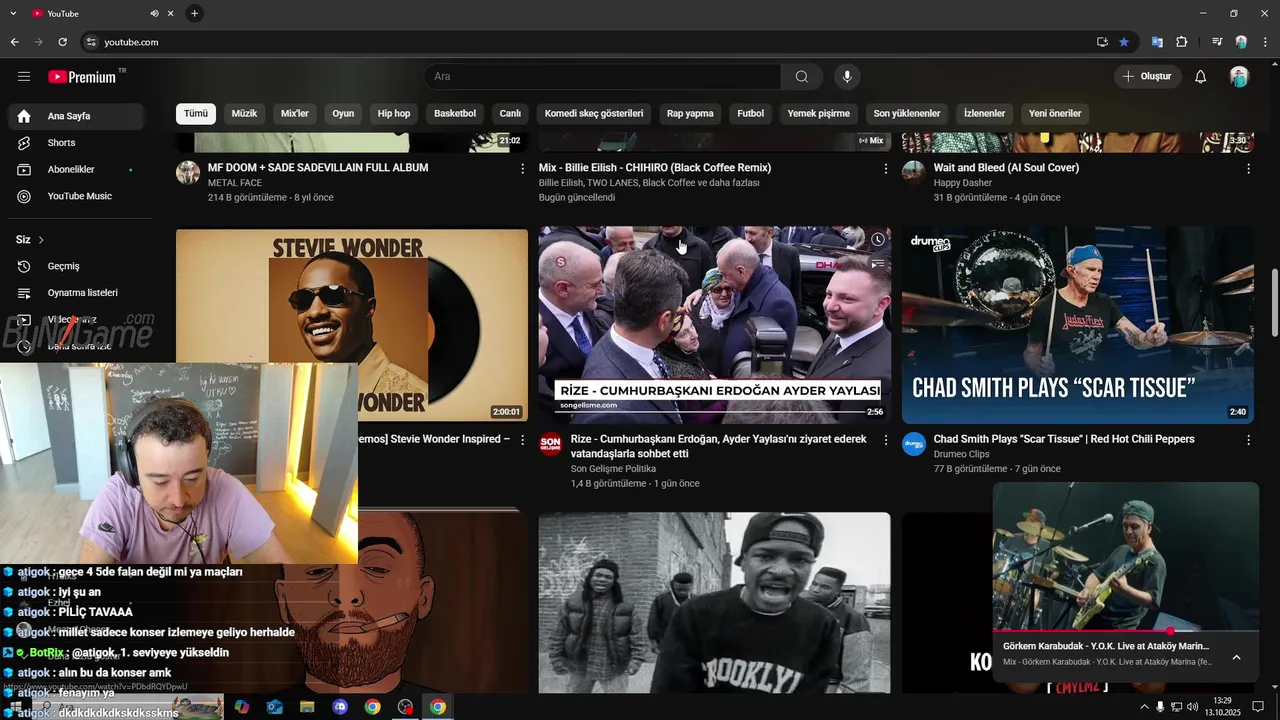The image size is (1280, 720).
Task: Open options for MF DOOM + SADE video
Action: click(x=522, y=169)
